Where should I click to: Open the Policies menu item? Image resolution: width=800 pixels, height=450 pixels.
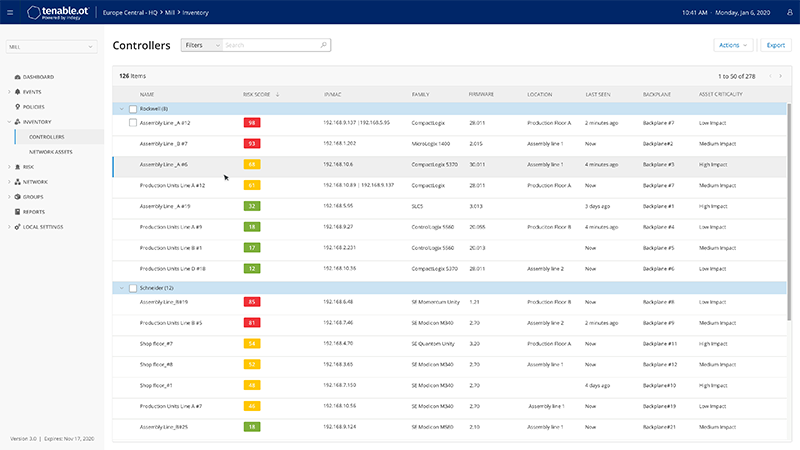(34, 107)
